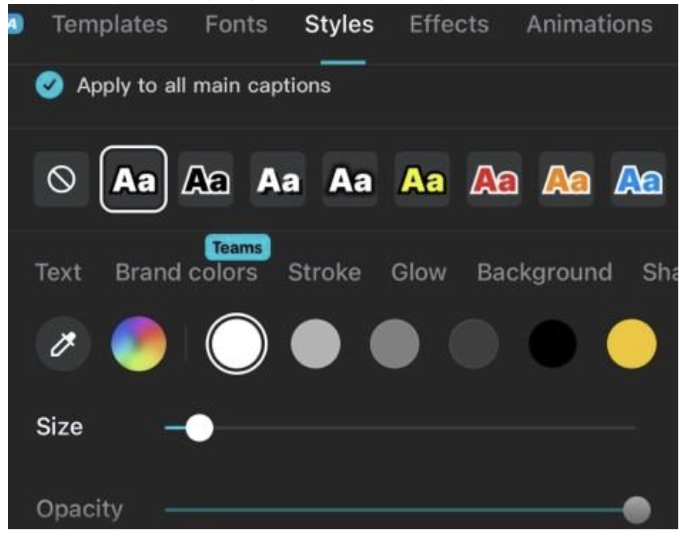Pick the eyedropper color tool
Image resolution: width=687 pixels, height=539 pixels.
(62, 345)
